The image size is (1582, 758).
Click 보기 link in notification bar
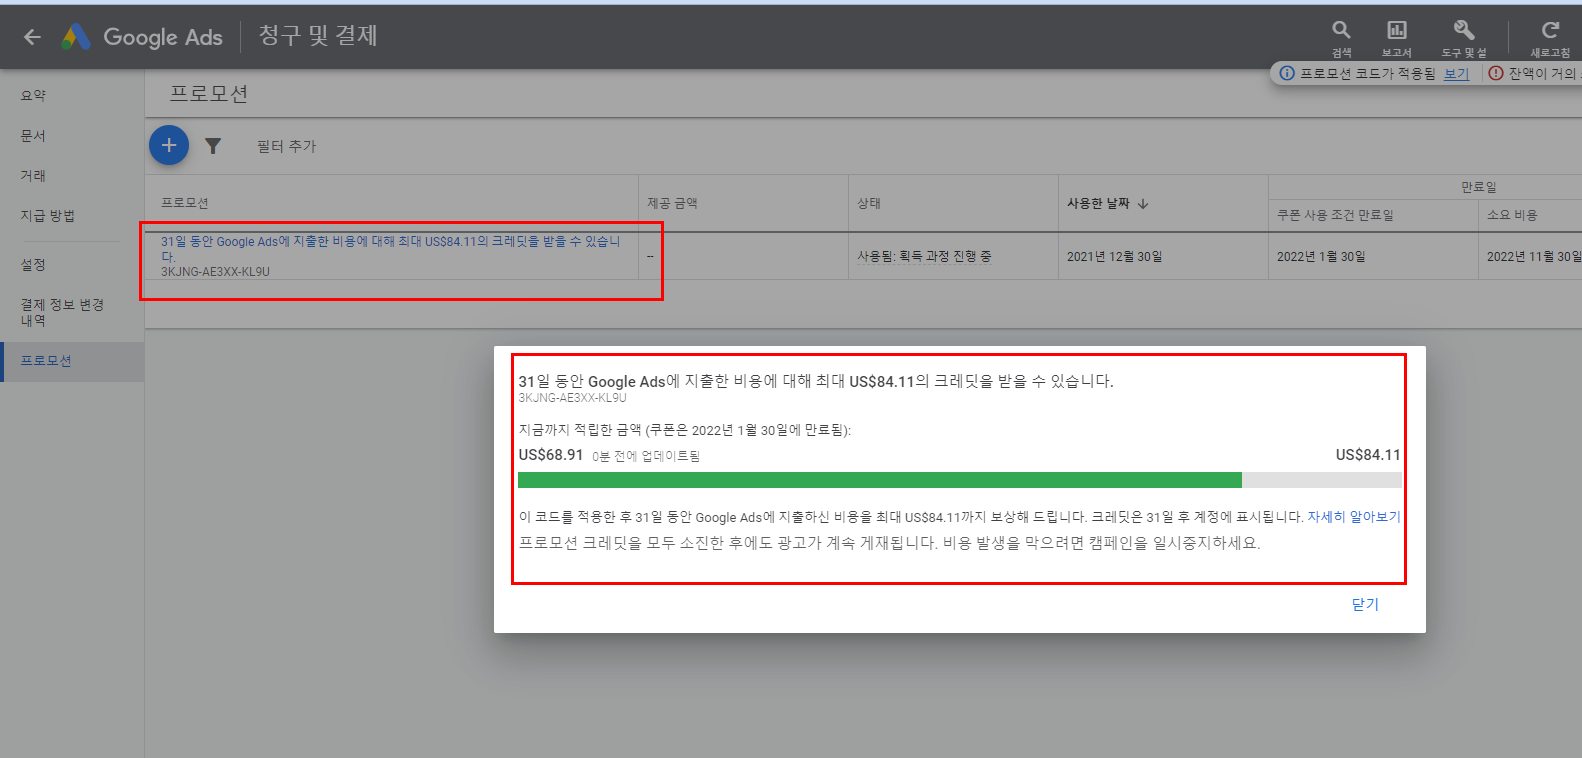tap(1456, 73)
